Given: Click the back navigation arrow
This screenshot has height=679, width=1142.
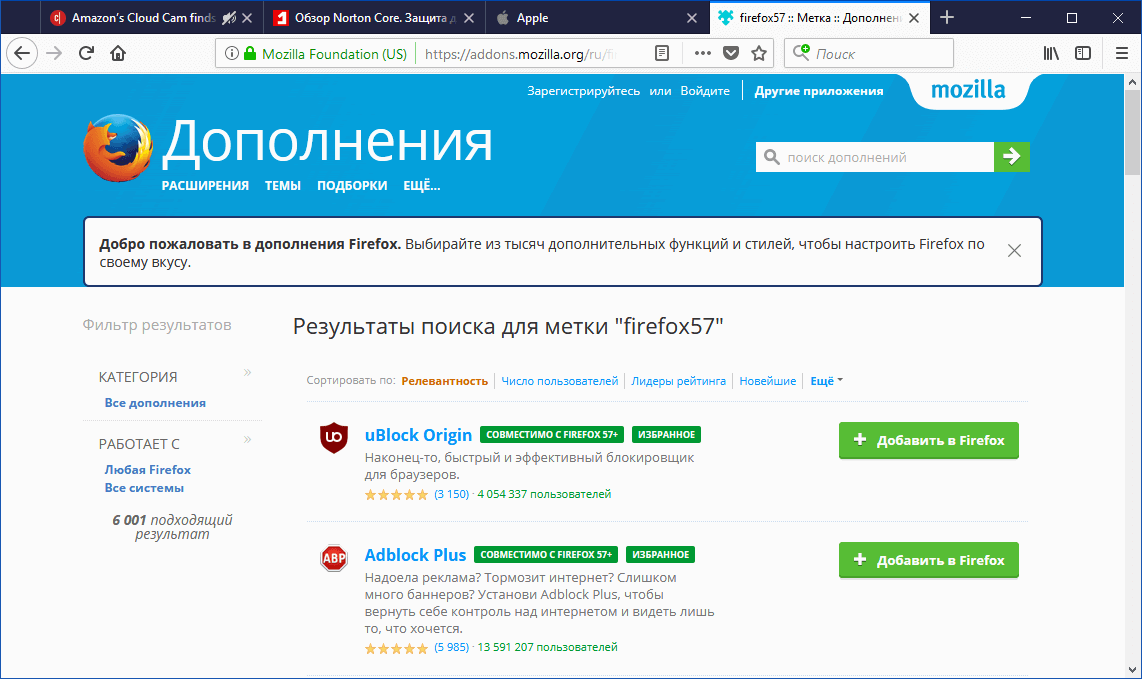Looking at the screenshot, I should [21, 53].
